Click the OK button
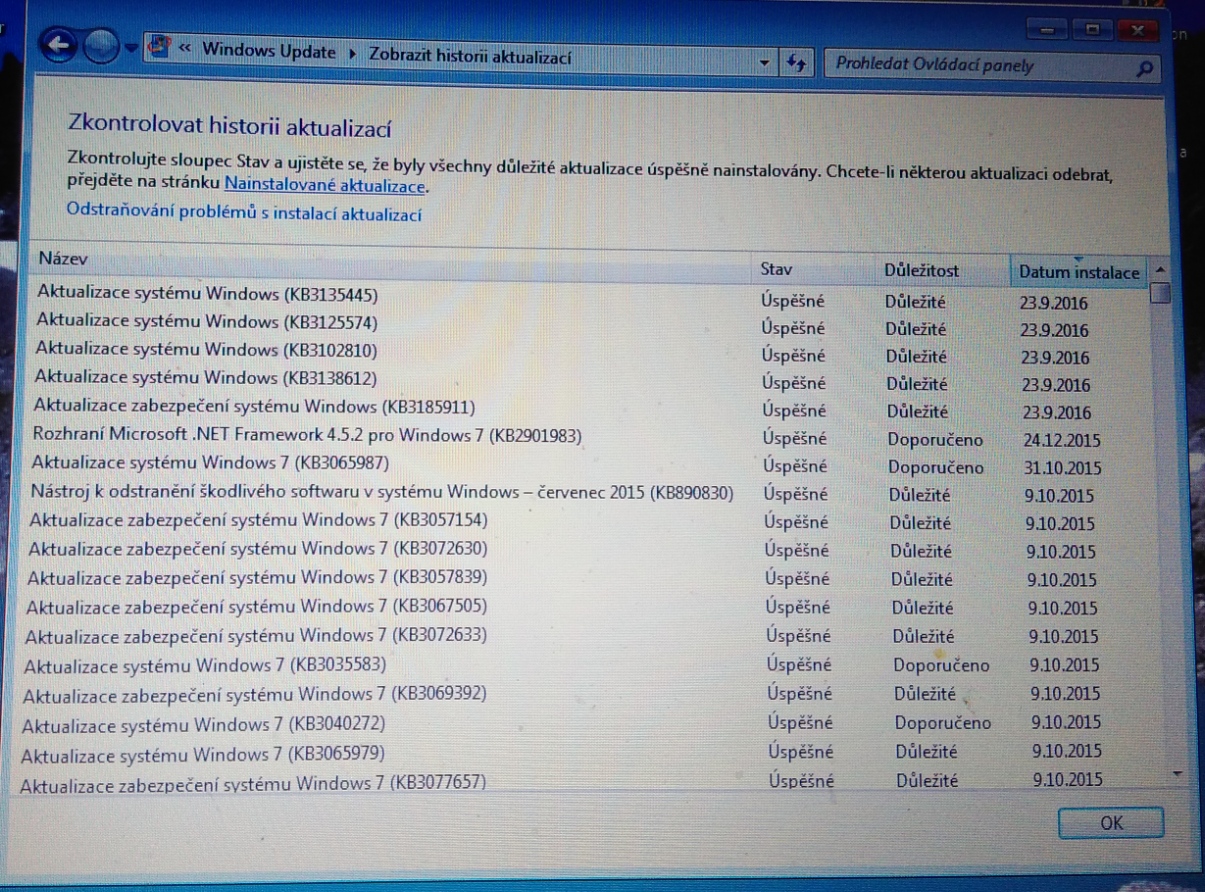This screenshot has height=892, width=1205. [x=1111, y=823]
